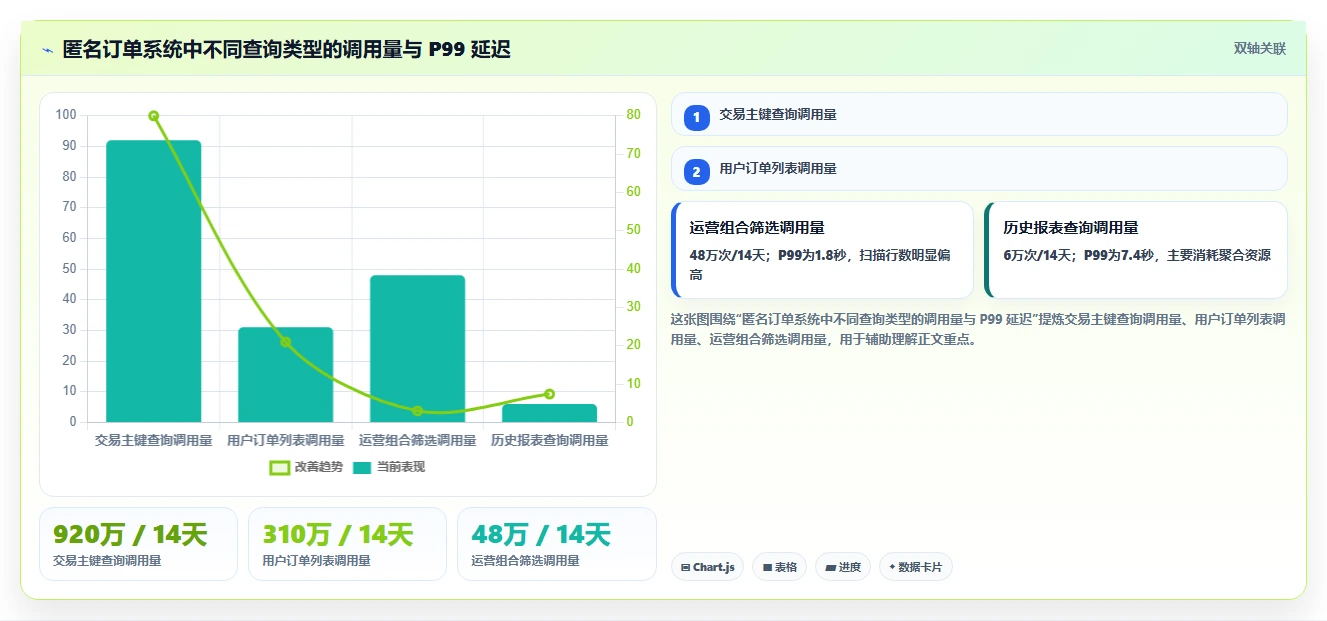Screen dimensions: 1327x621
Task: Click the 数据卡片 tag chip
Action: click(916, 567)
